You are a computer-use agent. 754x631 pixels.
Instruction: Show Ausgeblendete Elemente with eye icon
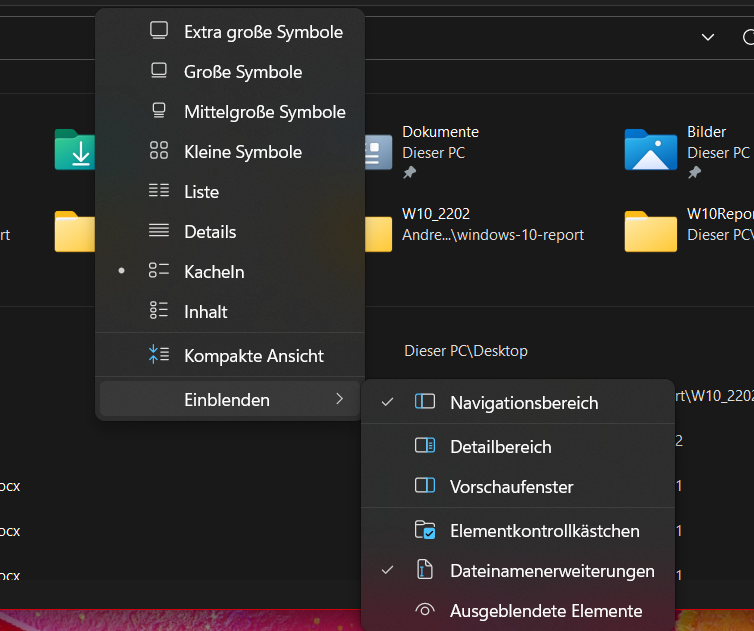518,611
